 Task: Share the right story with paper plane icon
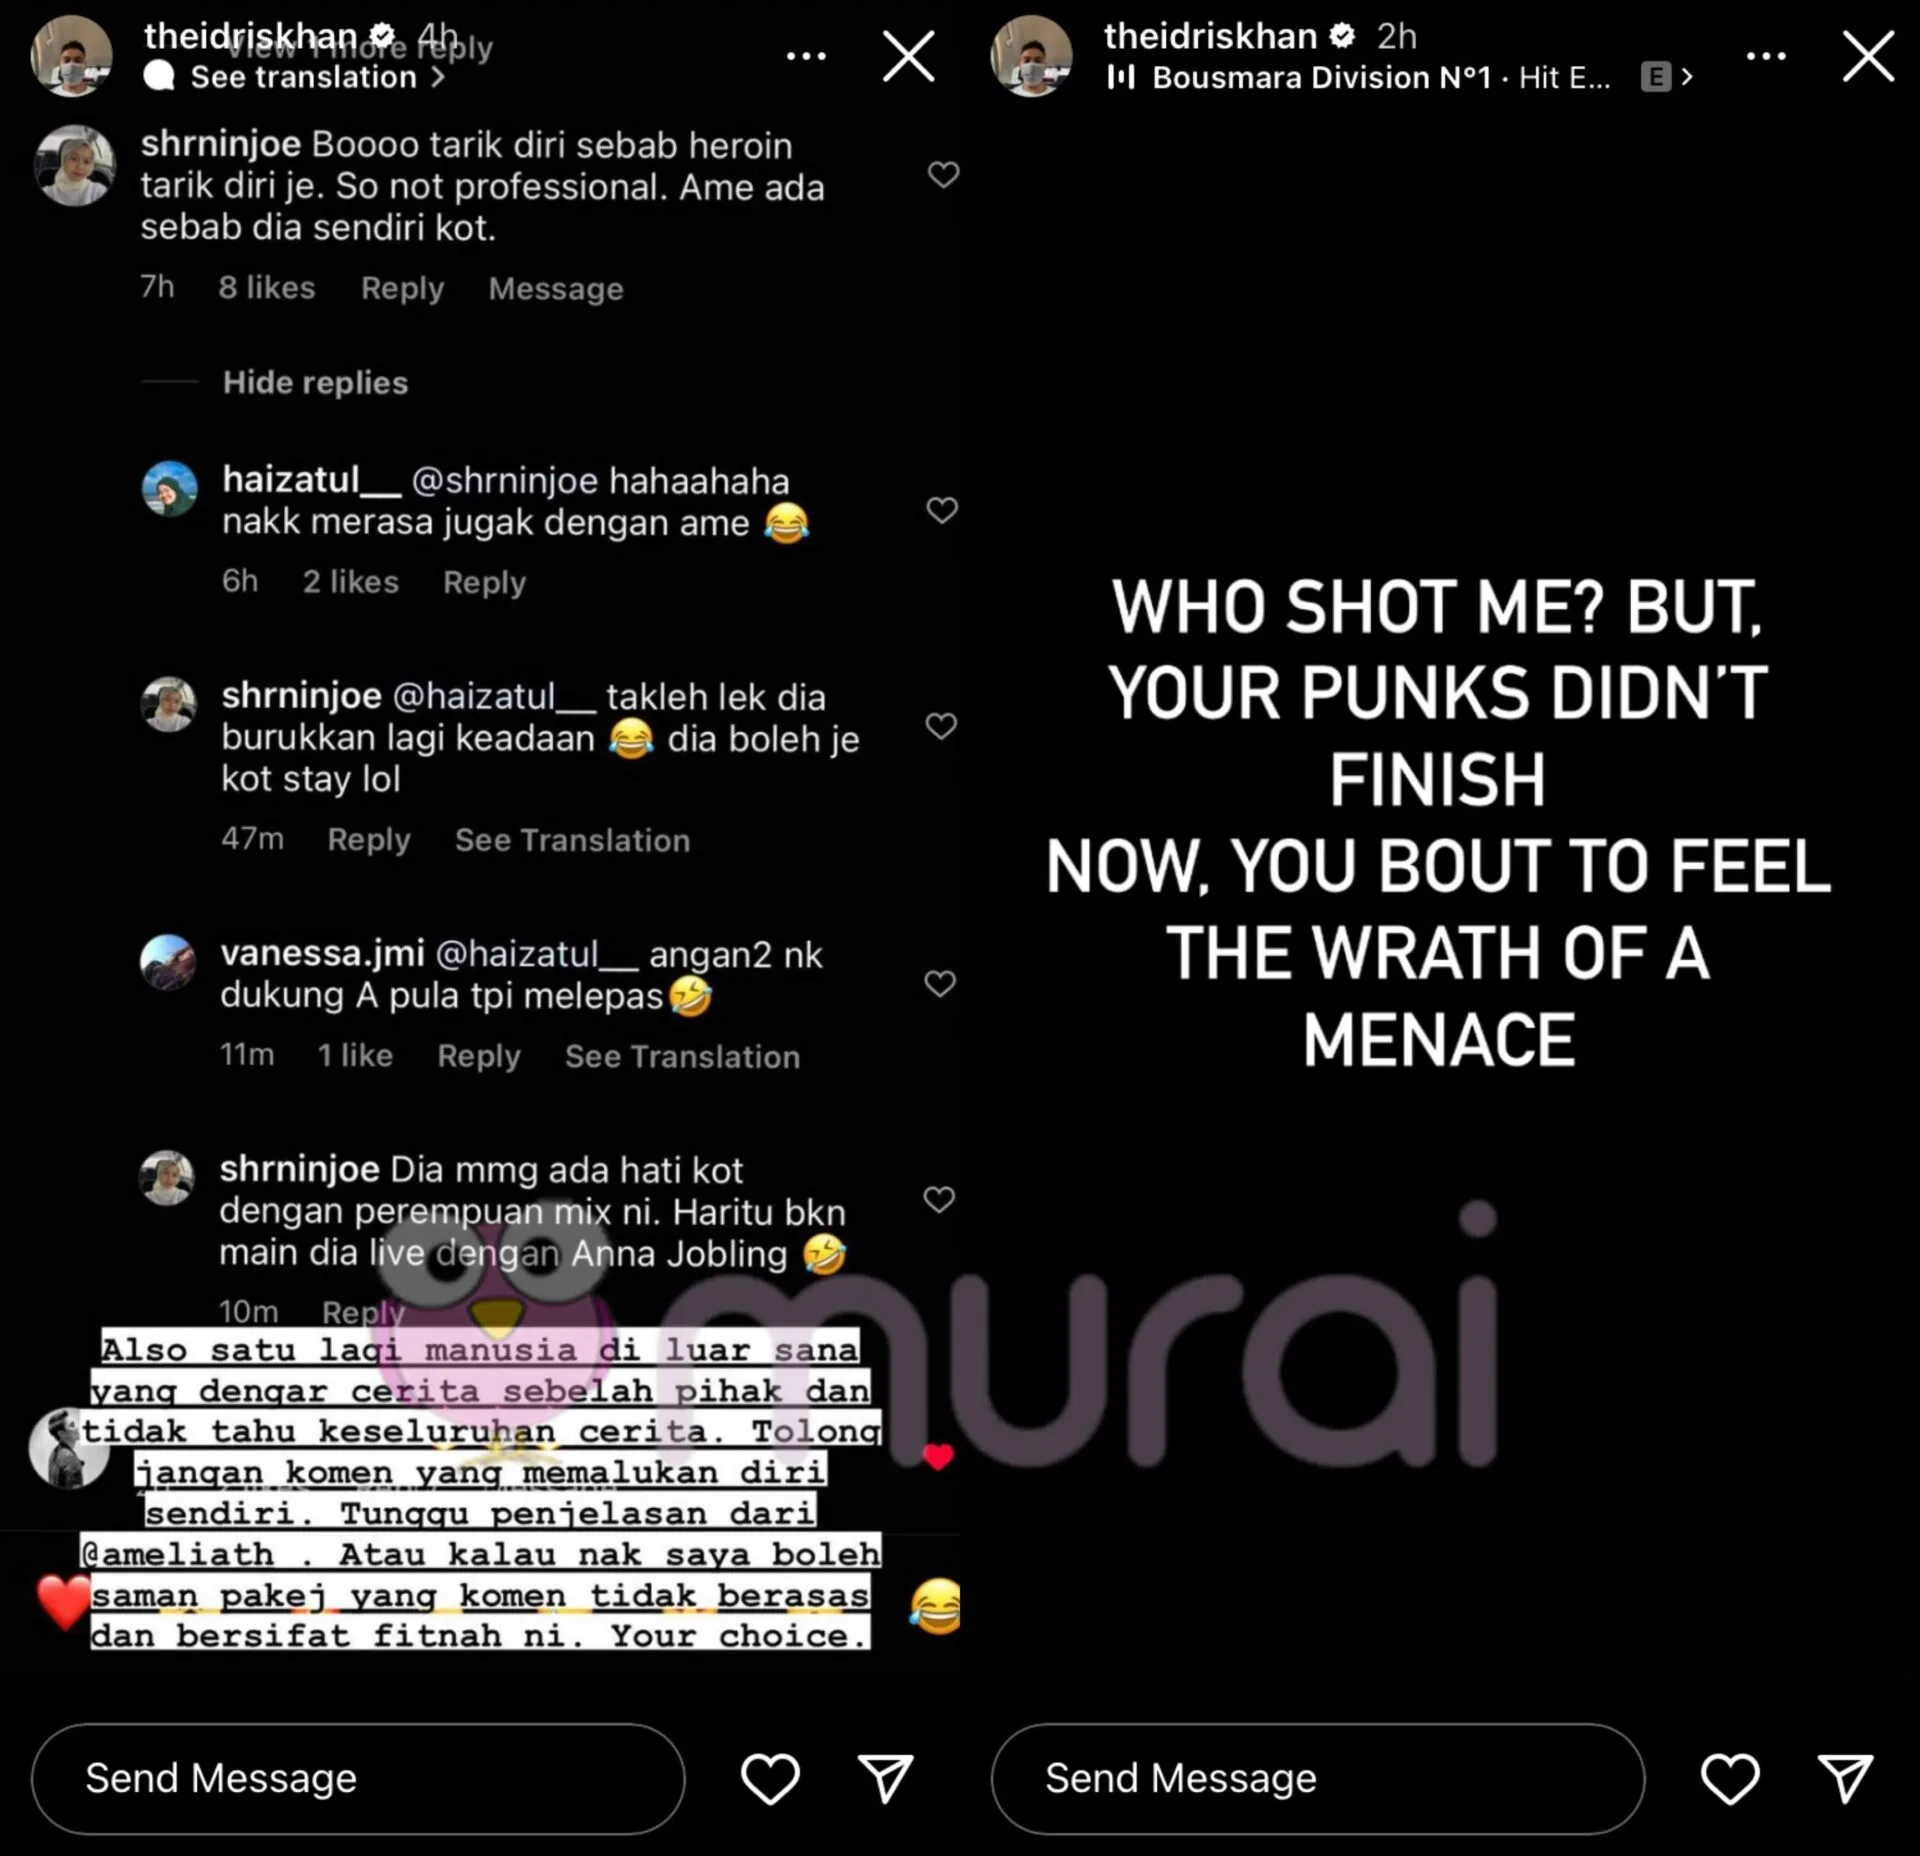coord(1845,1778)
